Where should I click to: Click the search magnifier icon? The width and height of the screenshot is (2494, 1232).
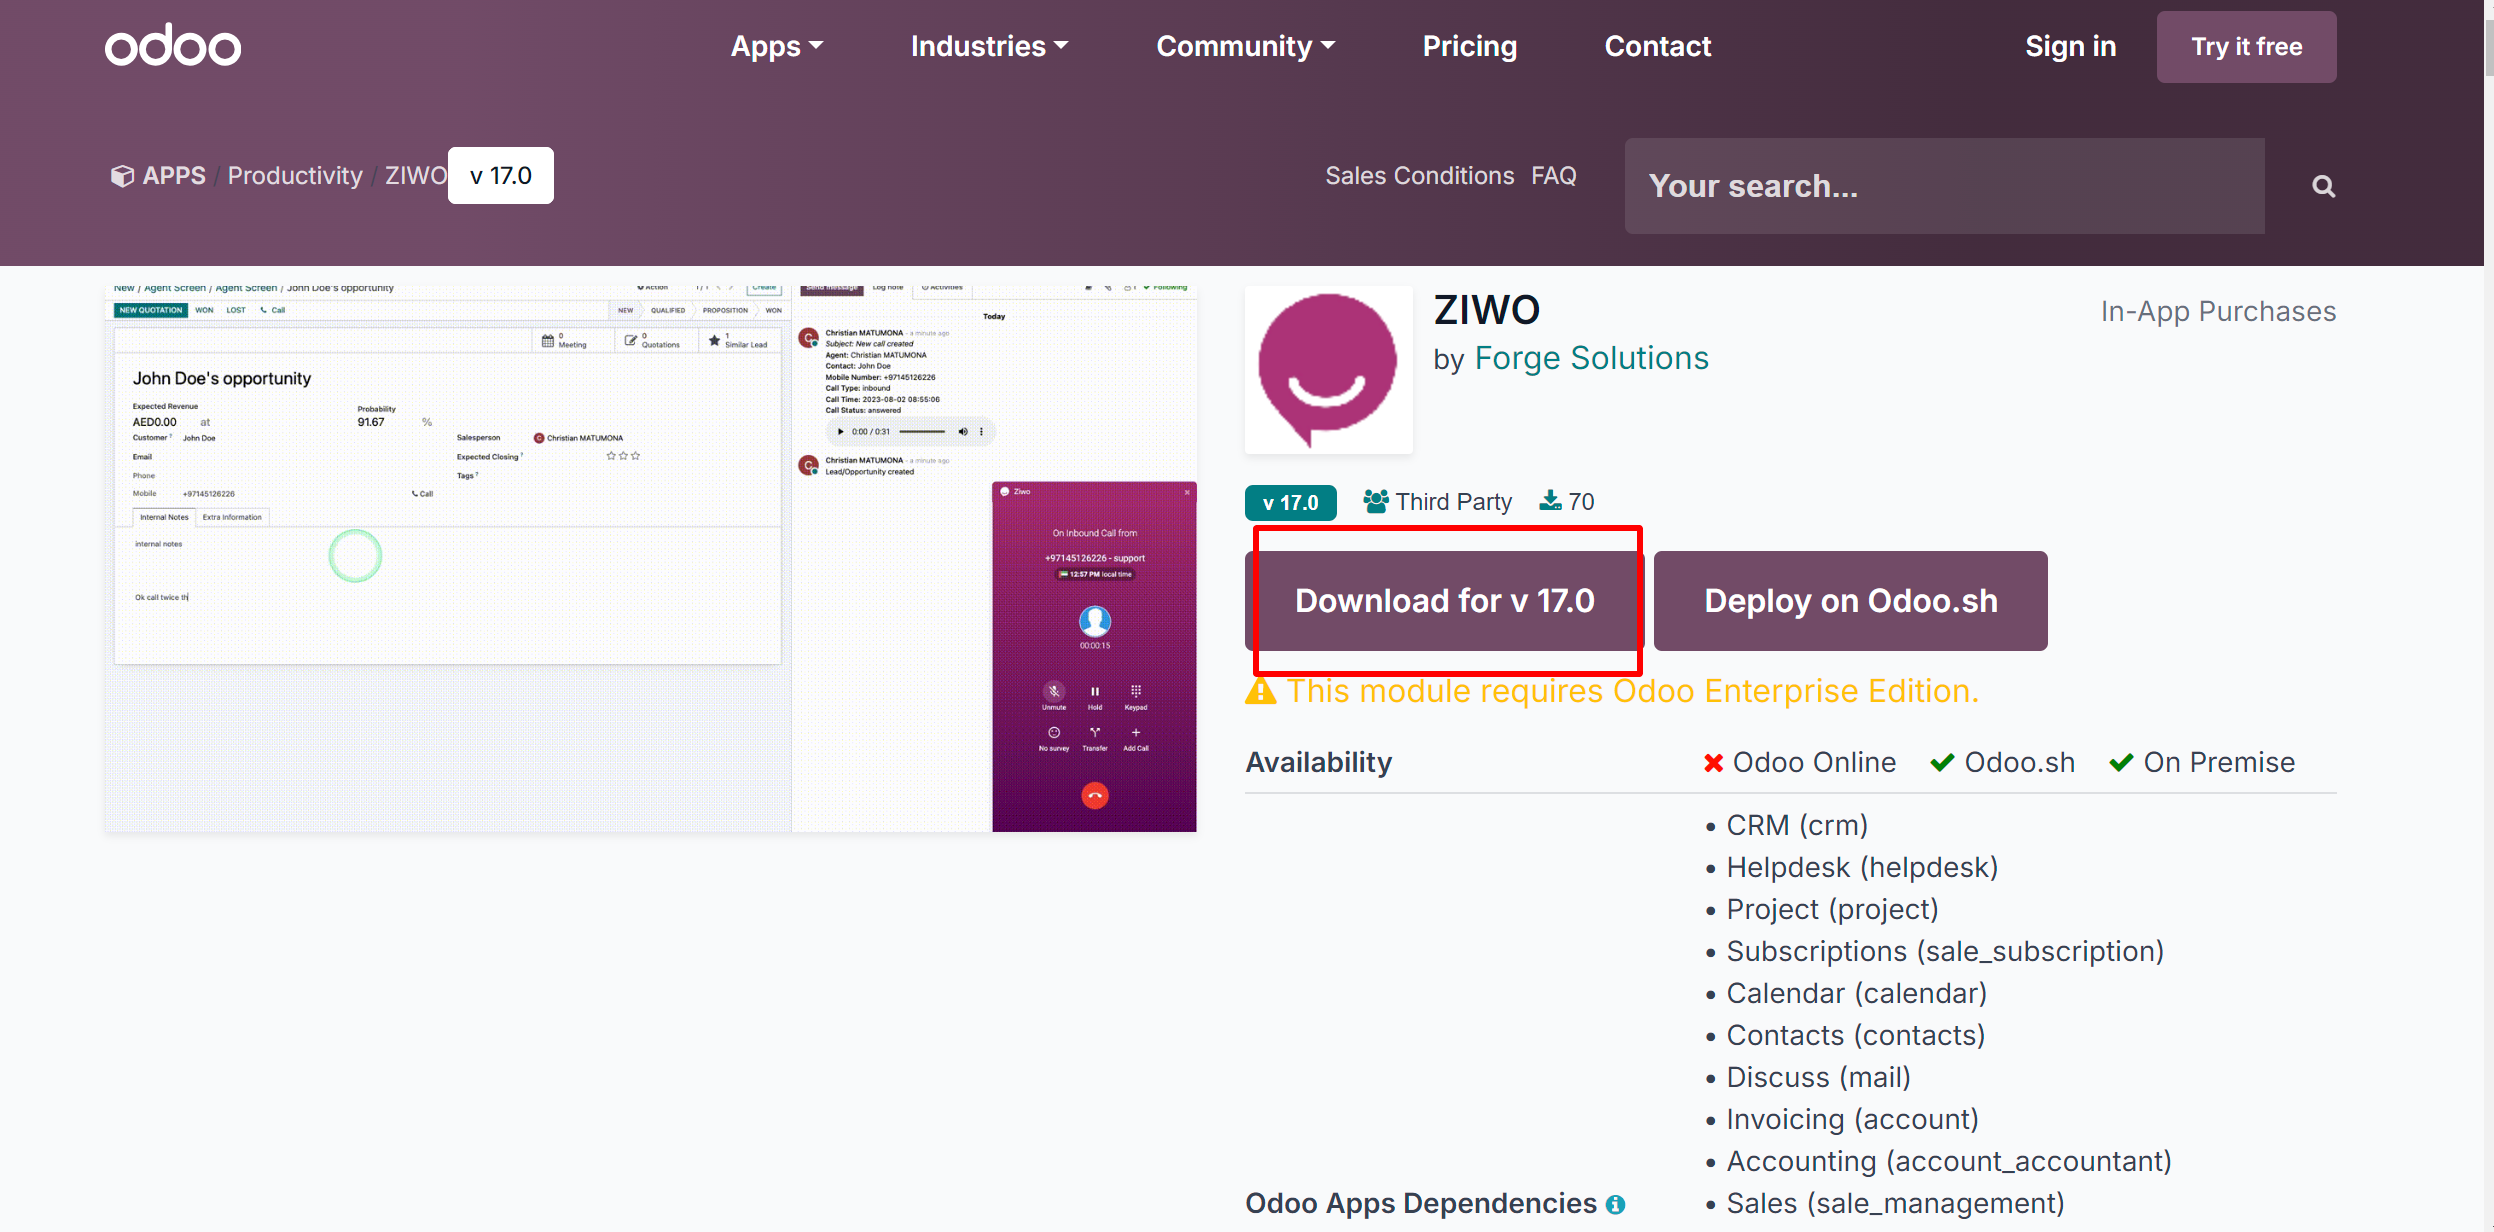point(2324,186)
